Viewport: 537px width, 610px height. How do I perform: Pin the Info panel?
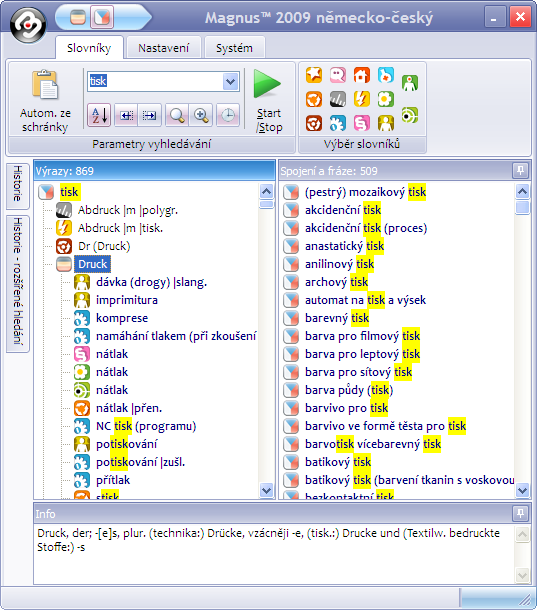point(520,514)
